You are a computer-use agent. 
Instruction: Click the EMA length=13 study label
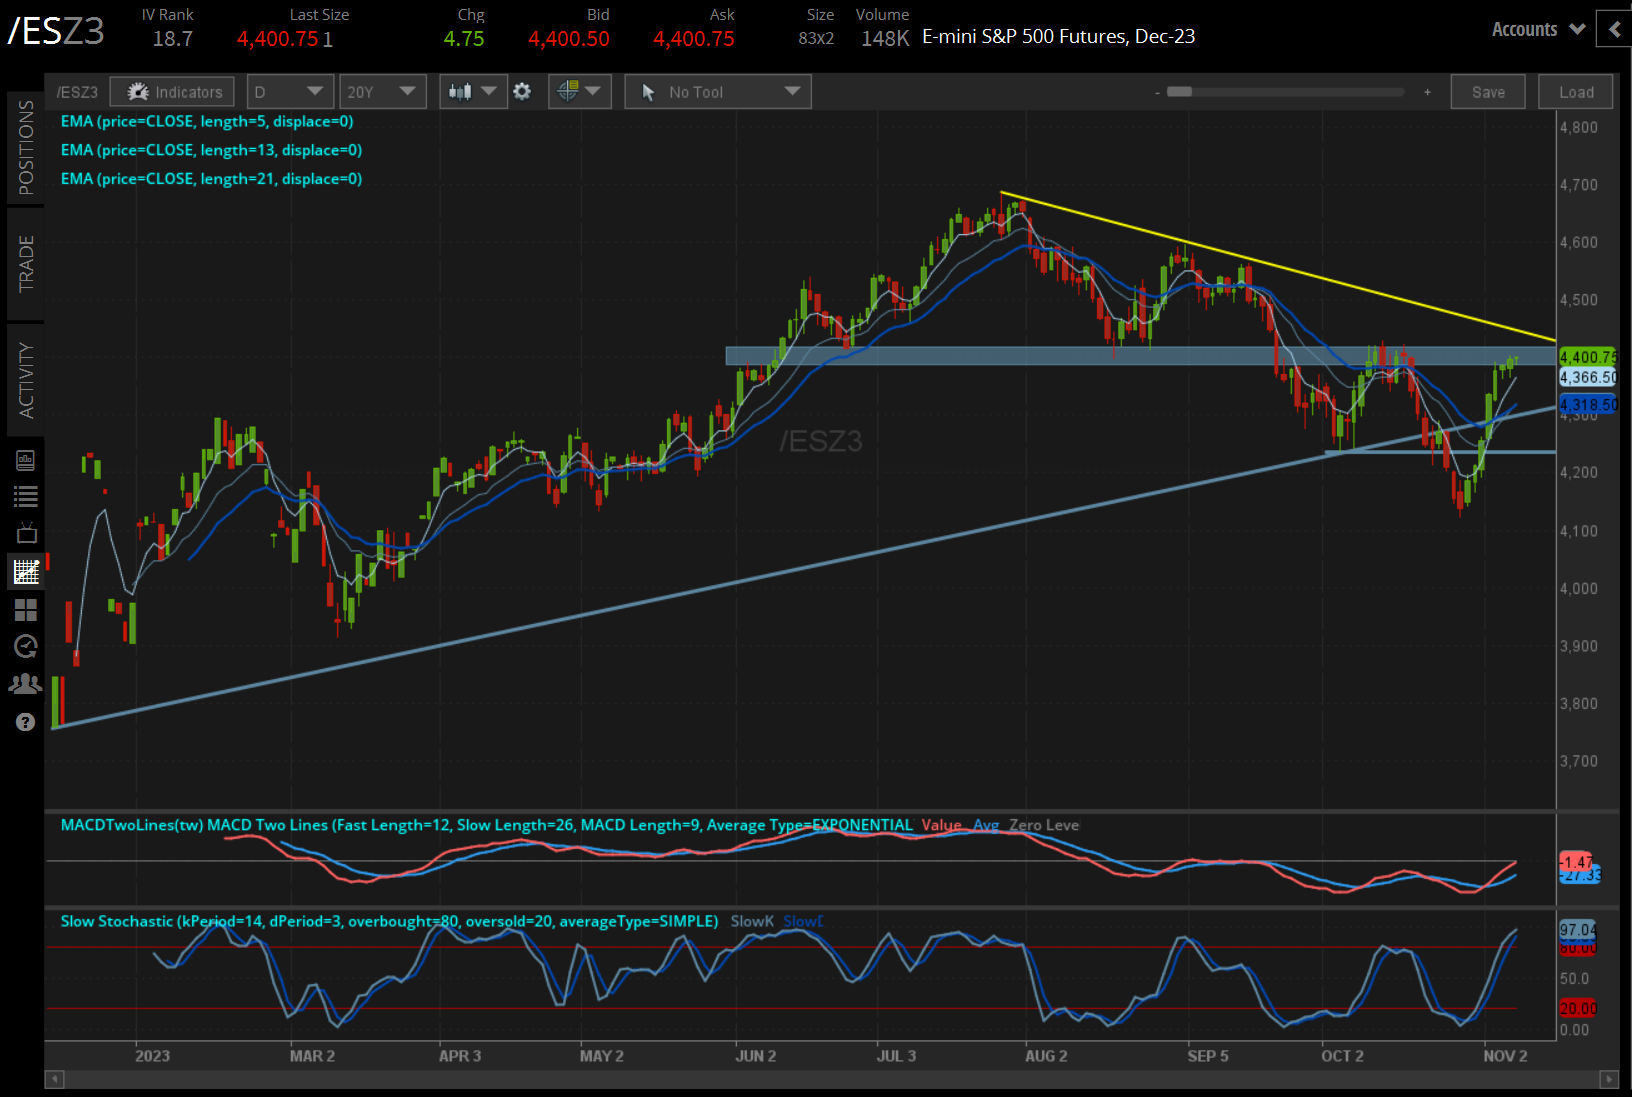(211, 150)
